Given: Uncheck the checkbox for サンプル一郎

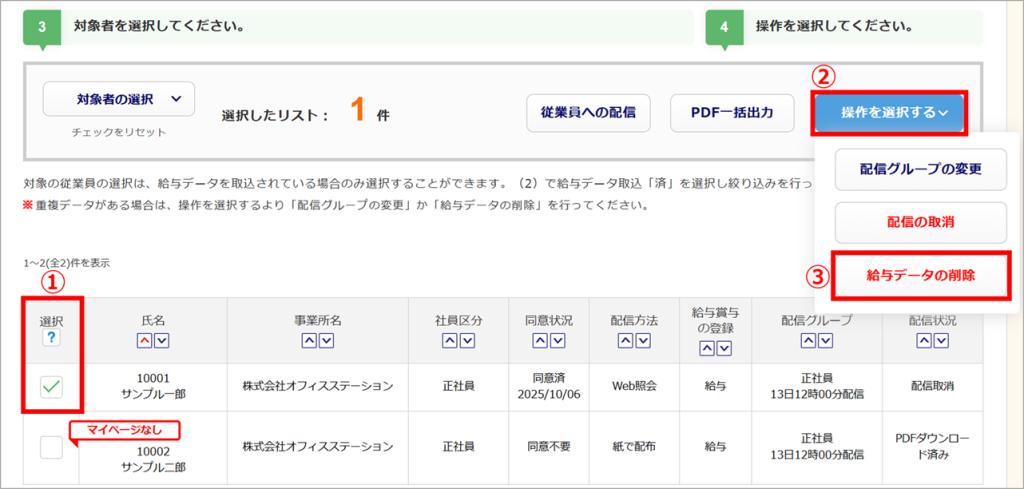Looking at the screenshot, I should coord(51,388).
